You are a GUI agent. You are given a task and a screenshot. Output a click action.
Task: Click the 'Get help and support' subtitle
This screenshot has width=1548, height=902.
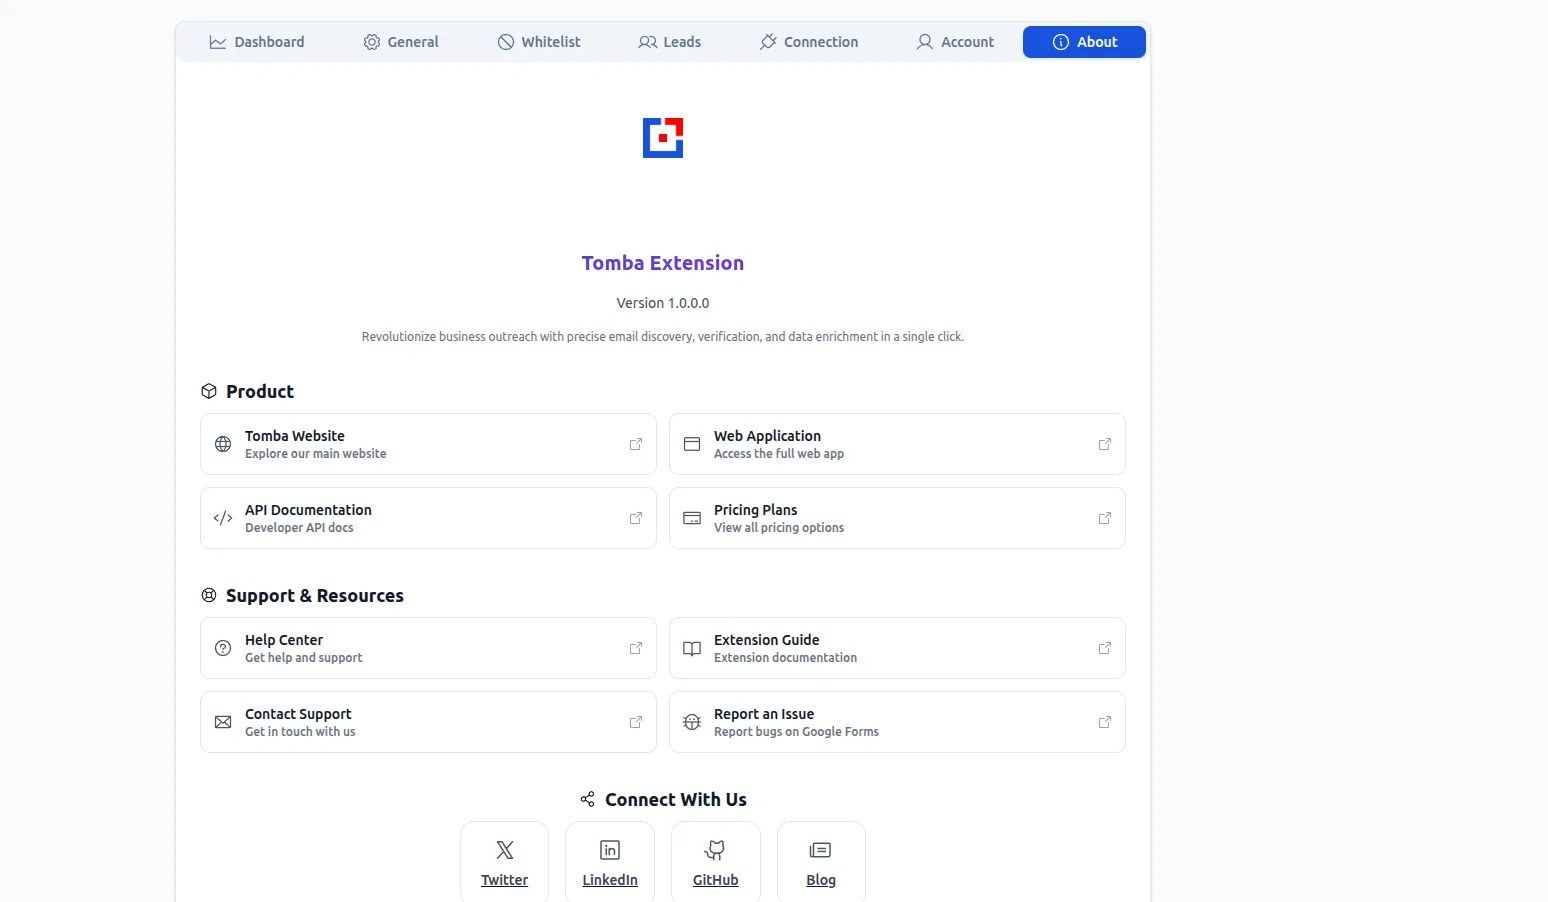[x=303, y=658]
